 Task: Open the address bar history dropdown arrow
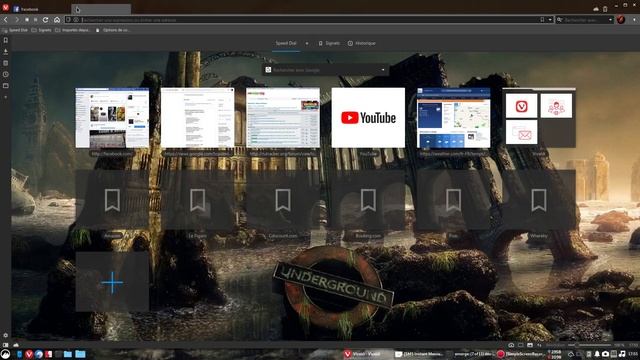pos(550,20)
